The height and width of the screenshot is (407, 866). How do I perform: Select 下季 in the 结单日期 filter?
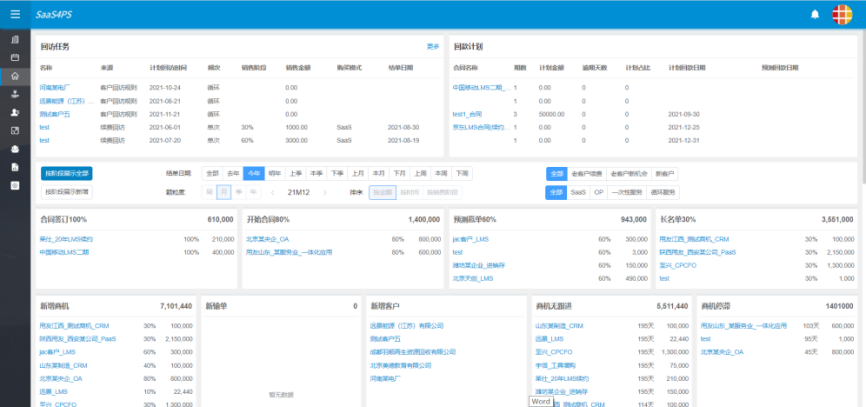337,173
